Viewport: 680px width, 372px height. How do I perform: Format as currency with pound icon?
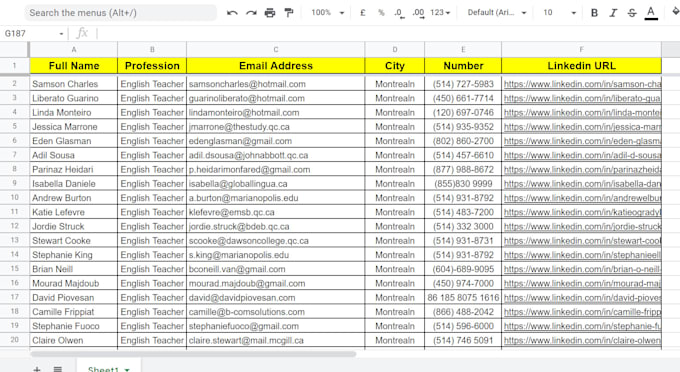click(363, 13)
